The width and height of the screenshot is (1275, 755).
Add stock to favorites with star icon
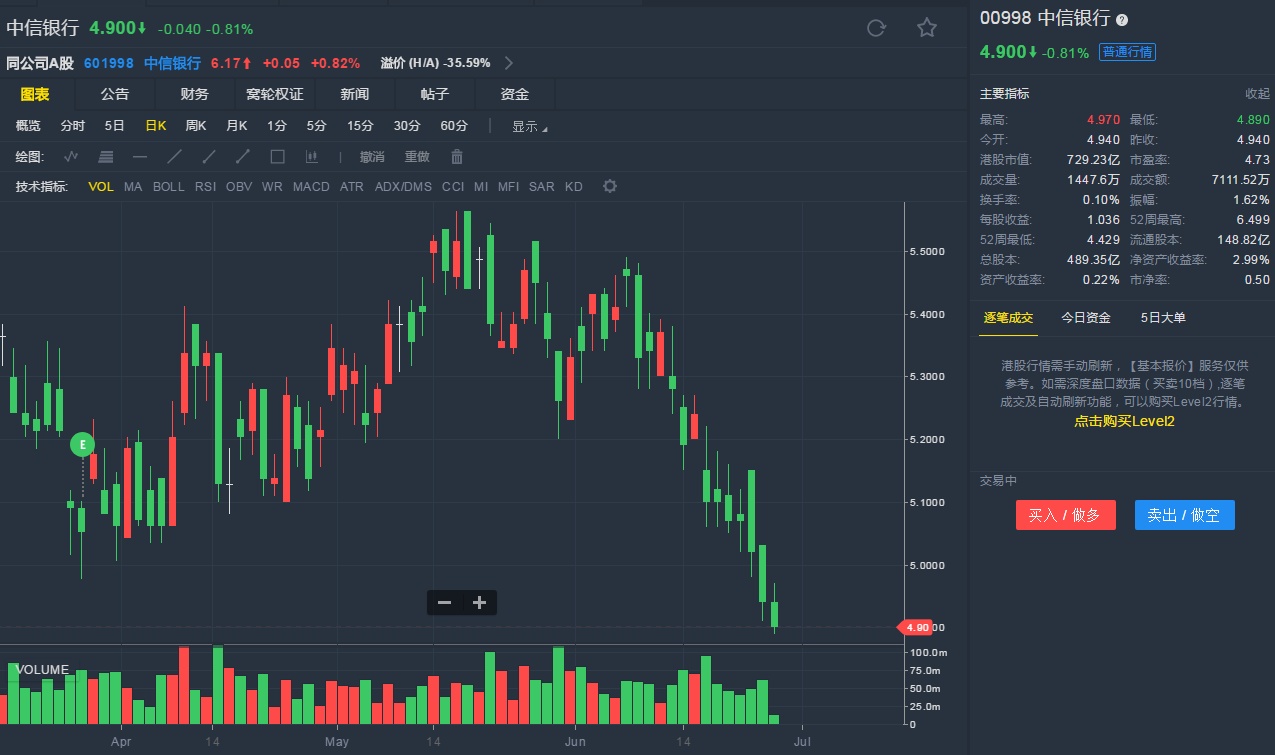[927, 28]
